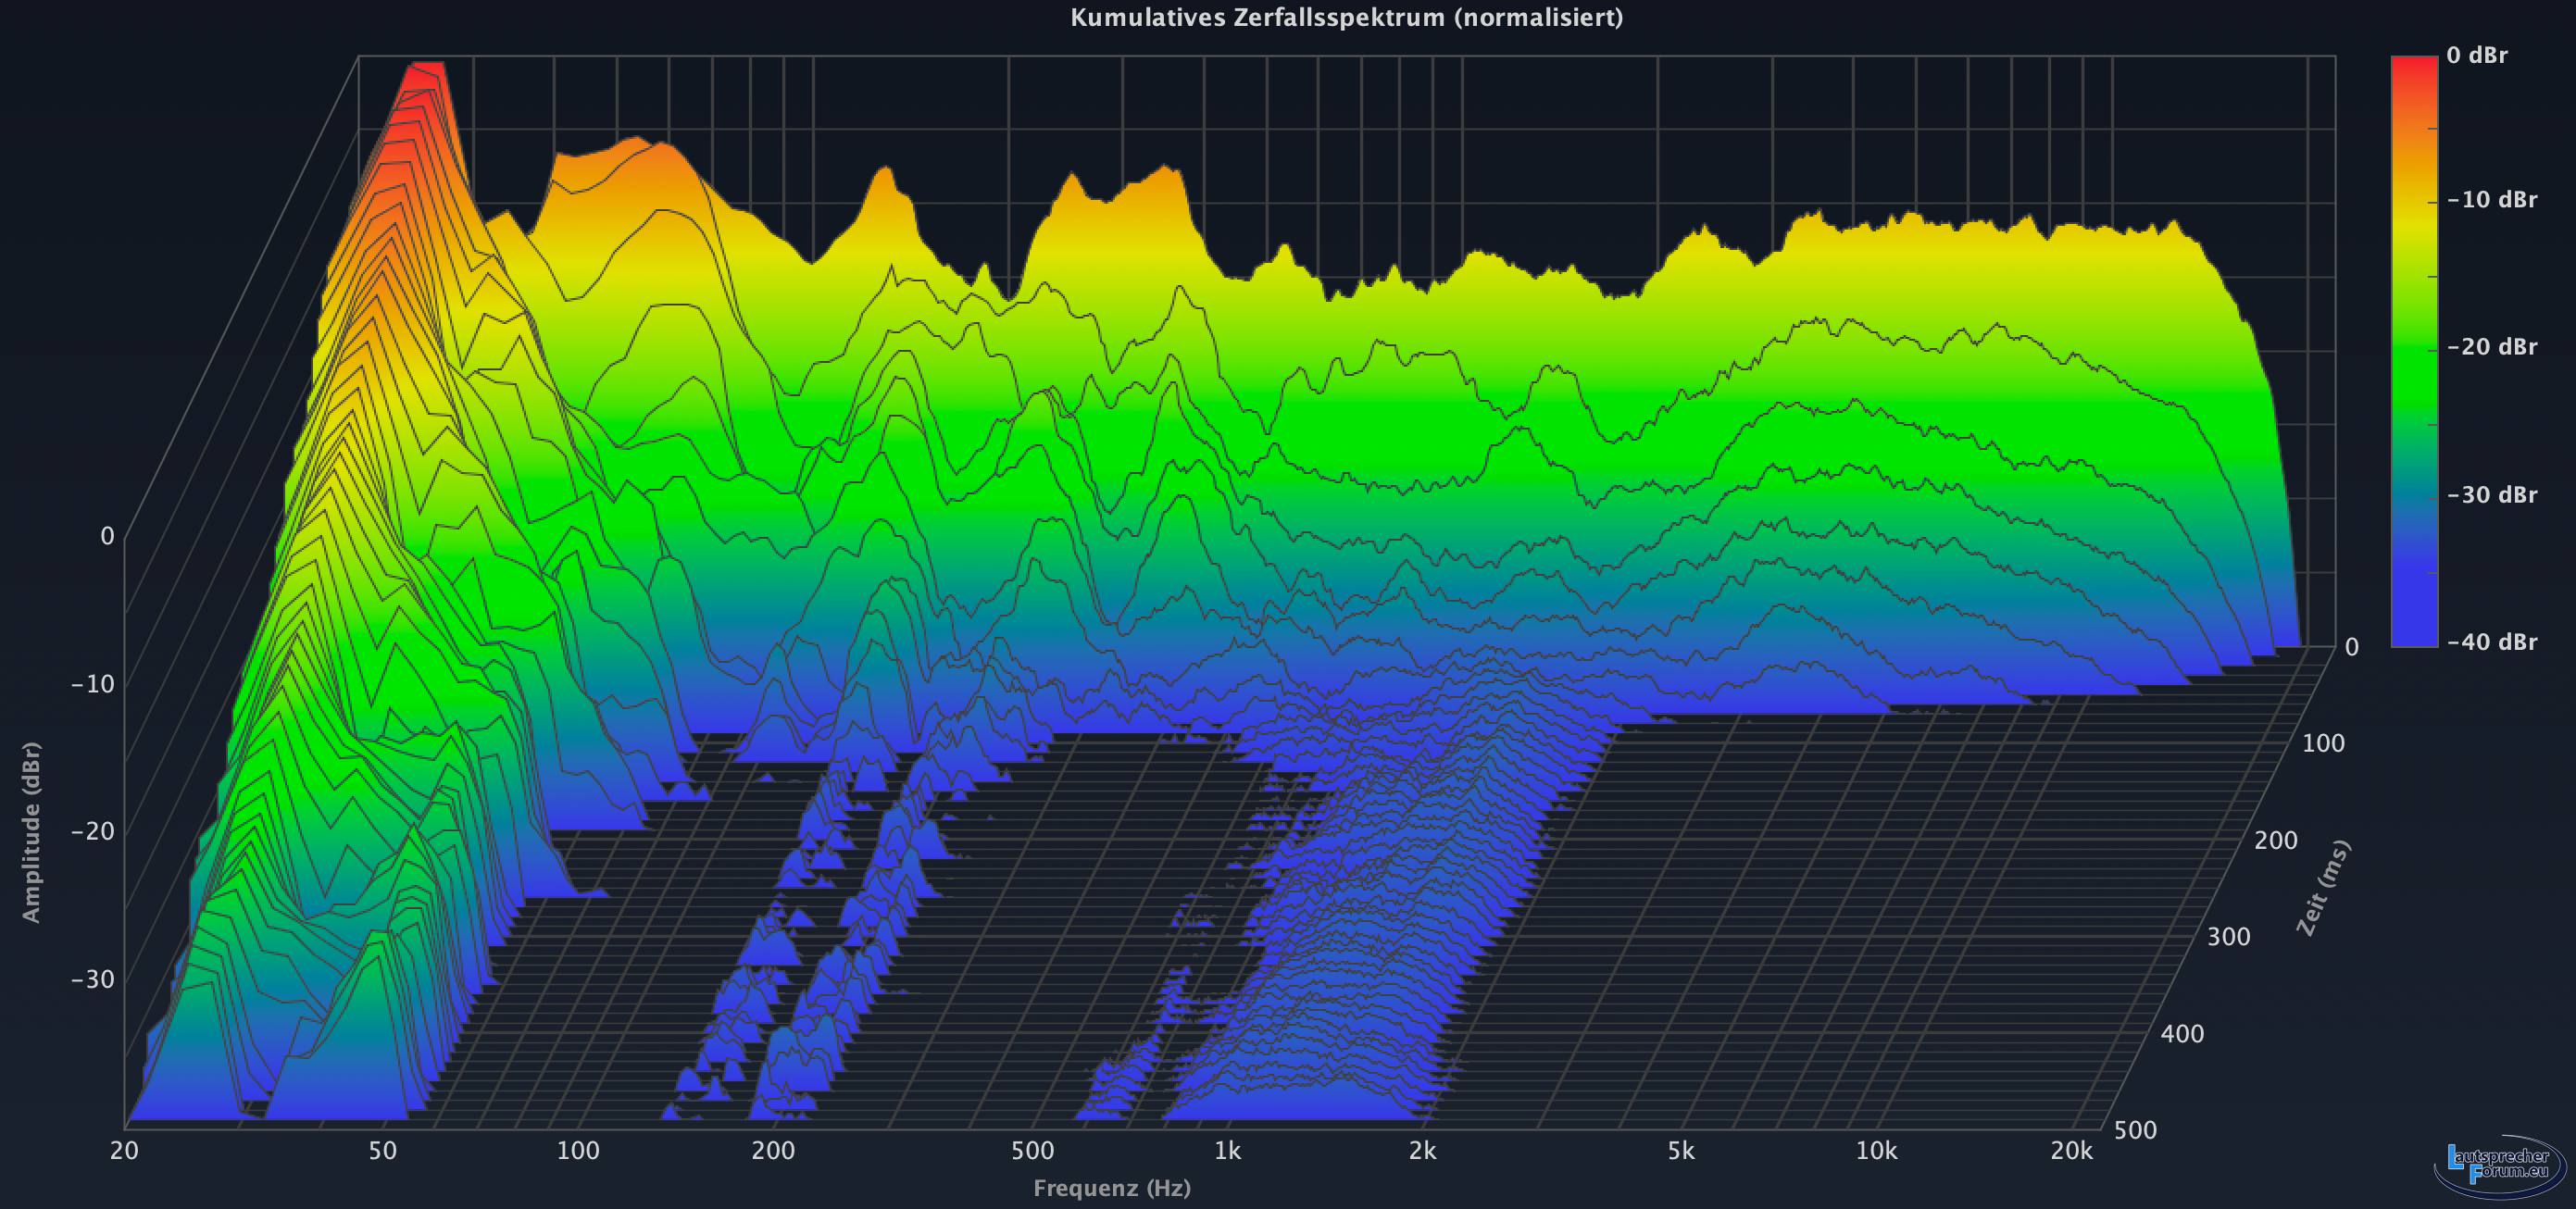Image resolution: width=2576 pixels, height=1209 pixels.
Task: Click the Lautsprecher Forum.eu logo
Action: point(2498,1165)
